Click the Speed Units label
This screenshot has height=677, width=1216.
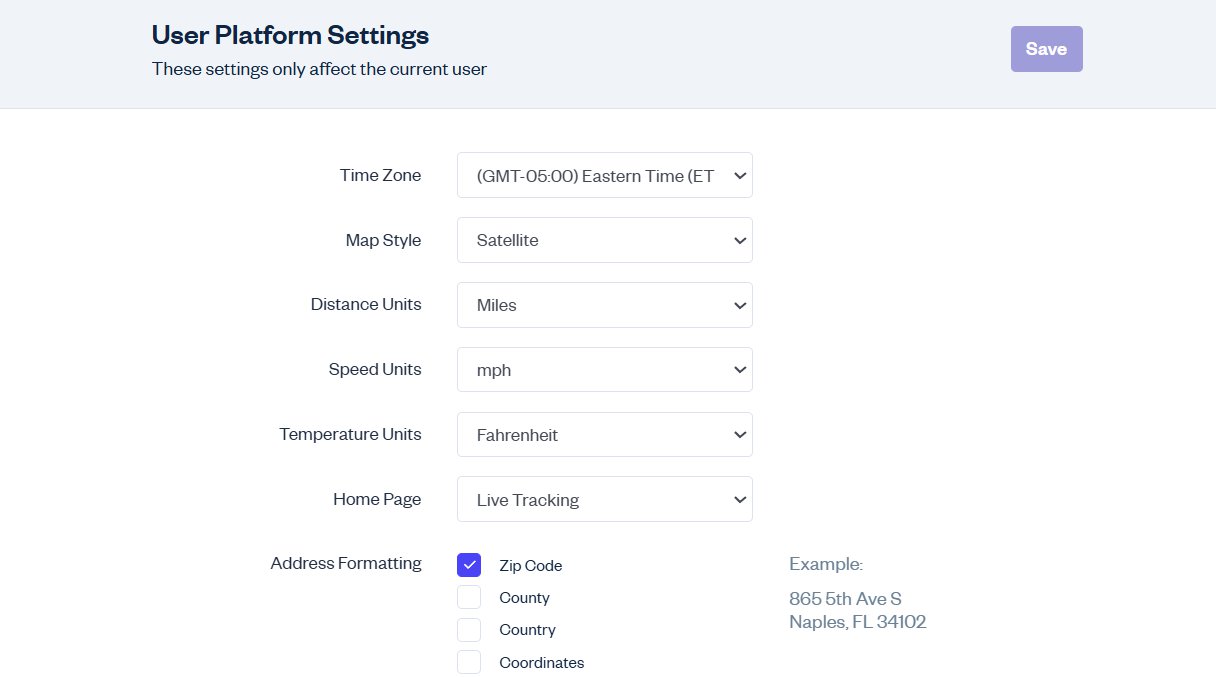tap(375, 369)
